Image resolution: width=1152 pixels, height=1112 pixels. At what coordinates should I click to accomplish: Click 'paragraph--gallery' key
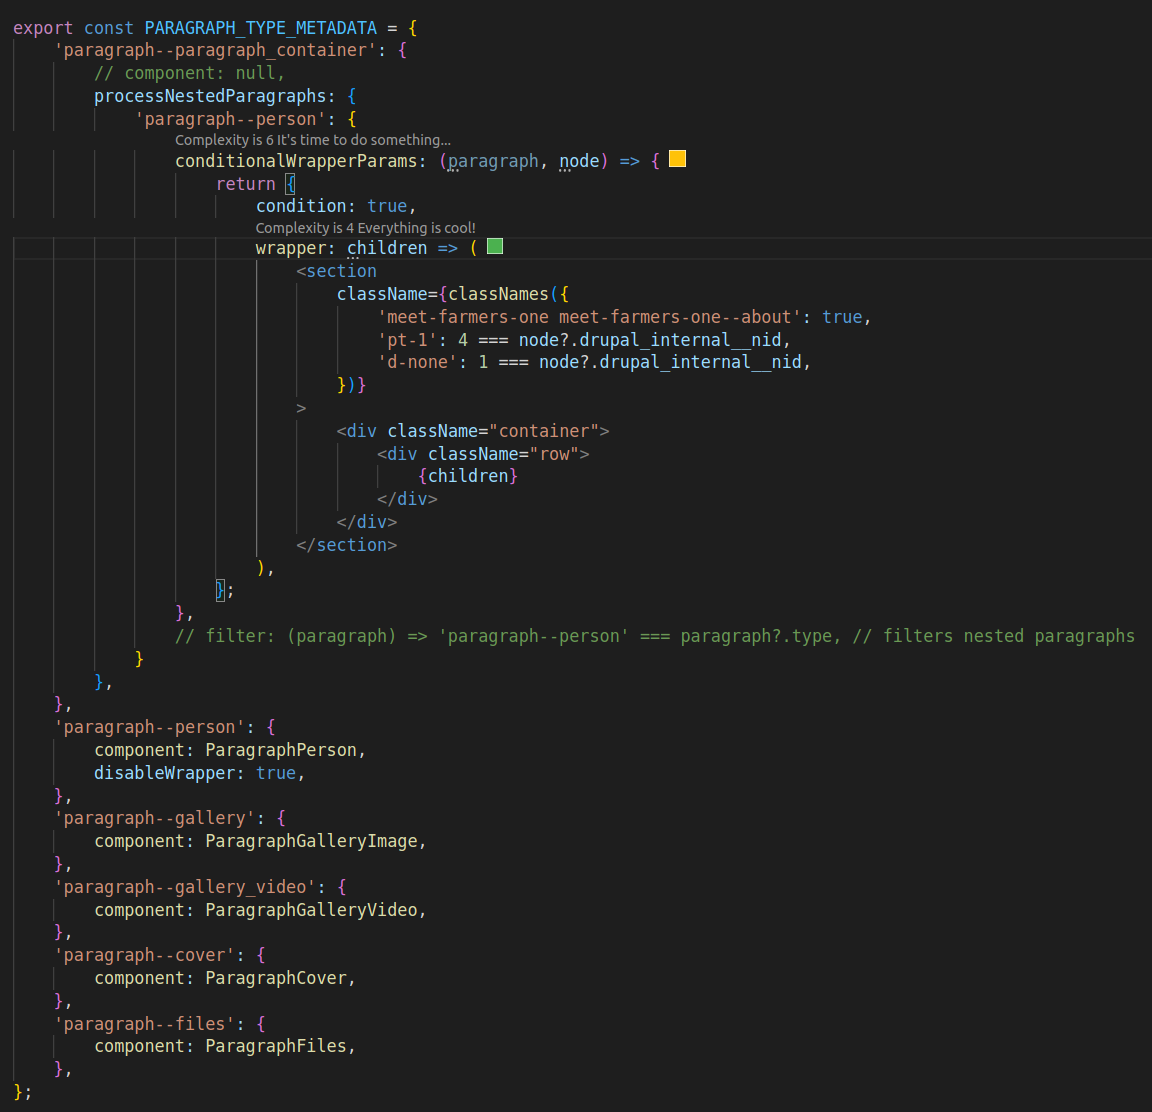[x=154, y=818]
